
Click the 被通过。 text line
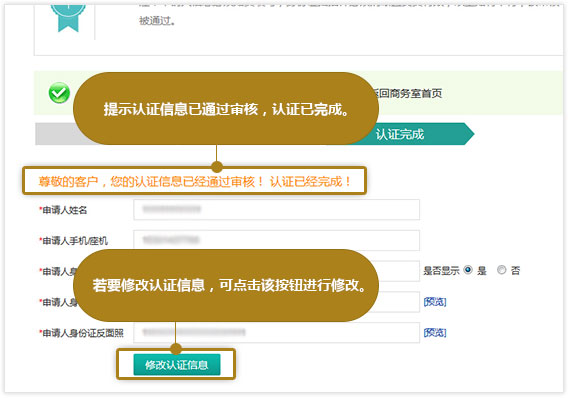point(157,21)
